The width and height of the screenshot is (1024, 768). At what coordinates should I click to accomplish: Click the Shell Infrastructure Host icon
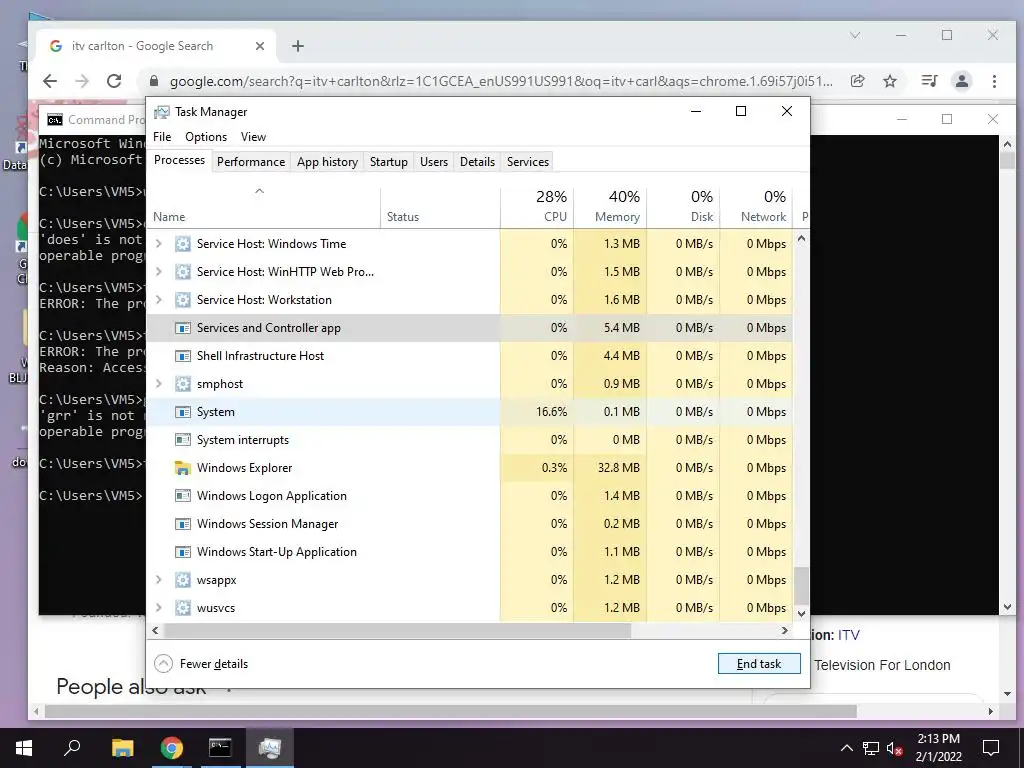pos(183,356)
